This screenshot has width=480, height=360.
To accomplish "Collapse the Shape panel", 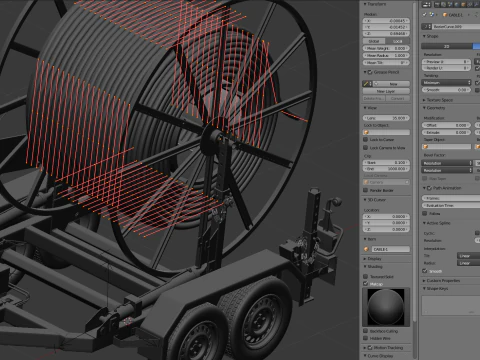I will (x=424, y=36).
